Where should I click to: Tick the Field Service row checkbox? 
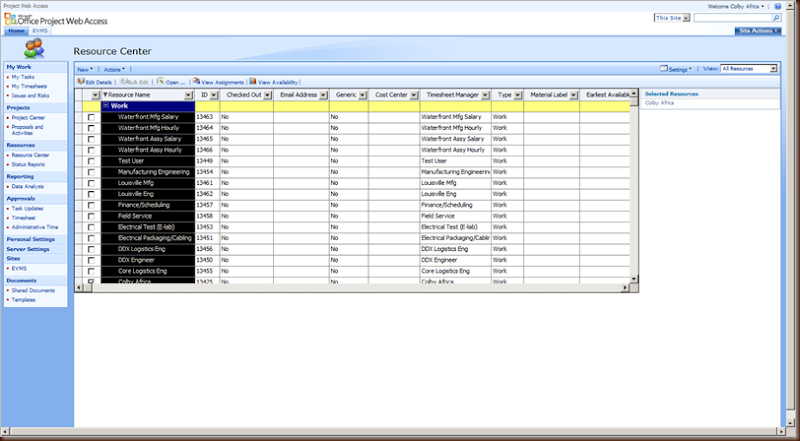(91, 216)
